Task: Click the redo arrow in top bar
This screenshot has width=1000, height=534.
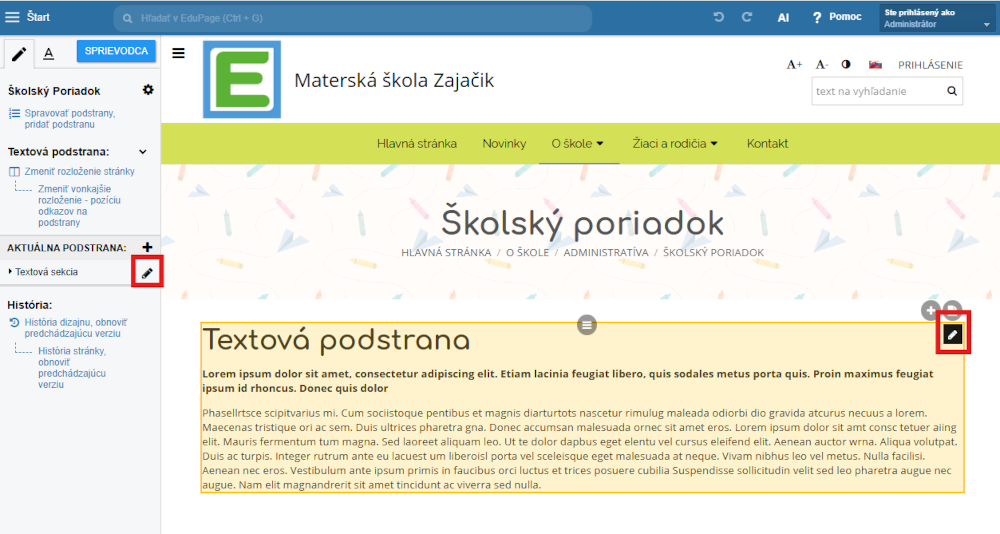Action: (746, 18)
